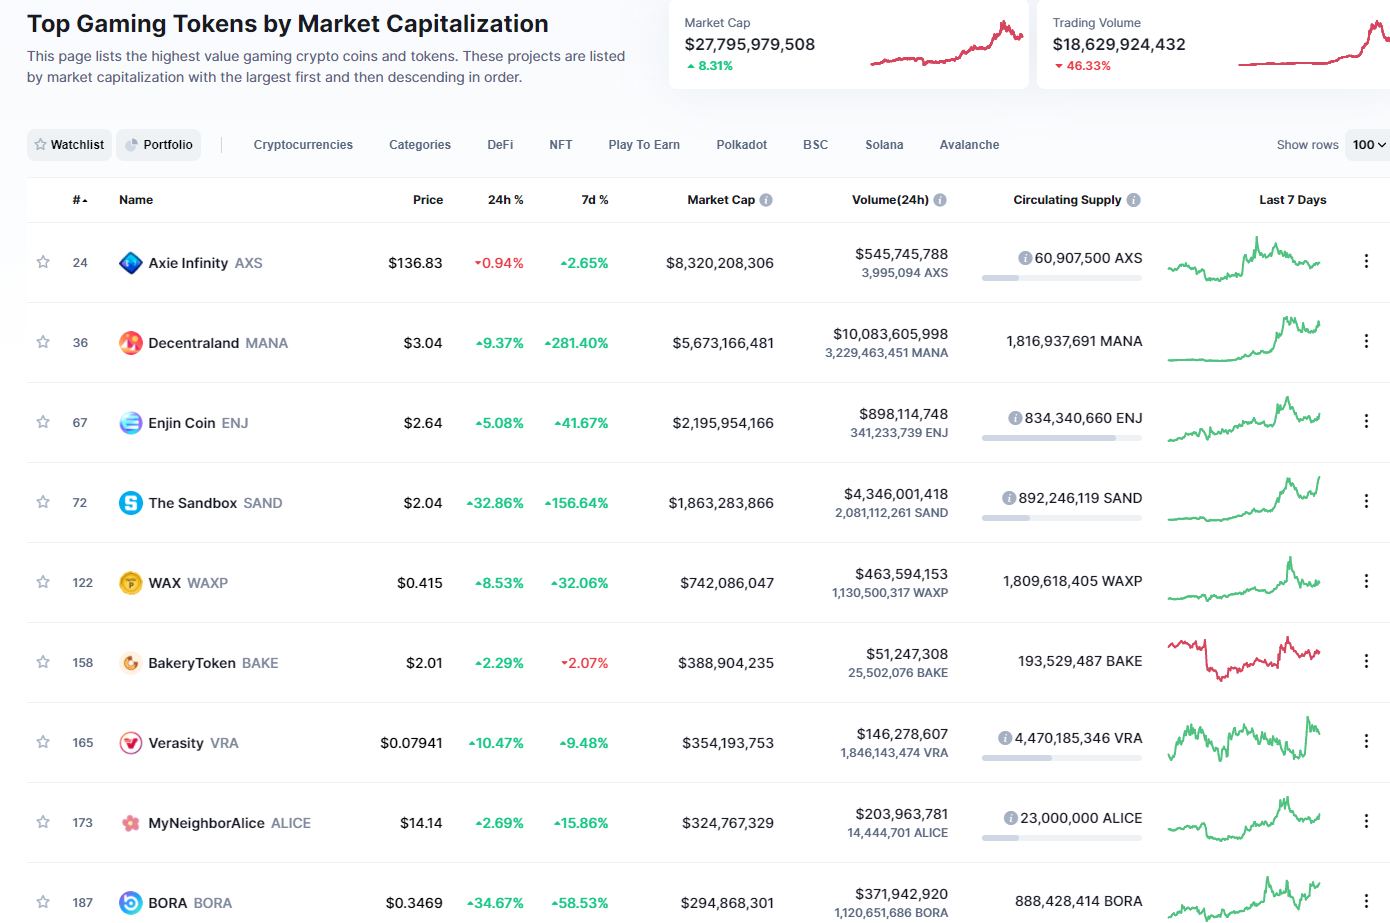This screenshot has width=1390, height=923.
Task: Click The Sandbox coin logo
Action: pyautogui.click(x=130, y=503)
